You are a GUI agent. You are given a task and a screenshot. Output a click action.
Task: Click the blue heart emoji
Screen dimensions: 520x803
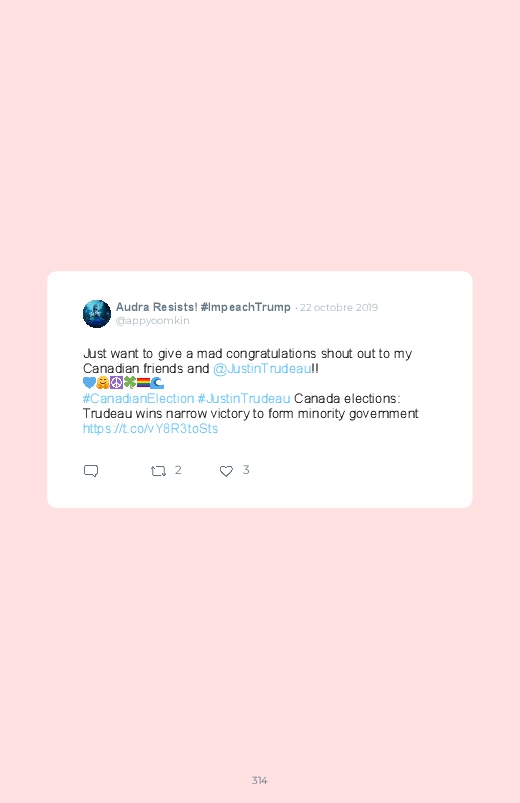point(89,383)
